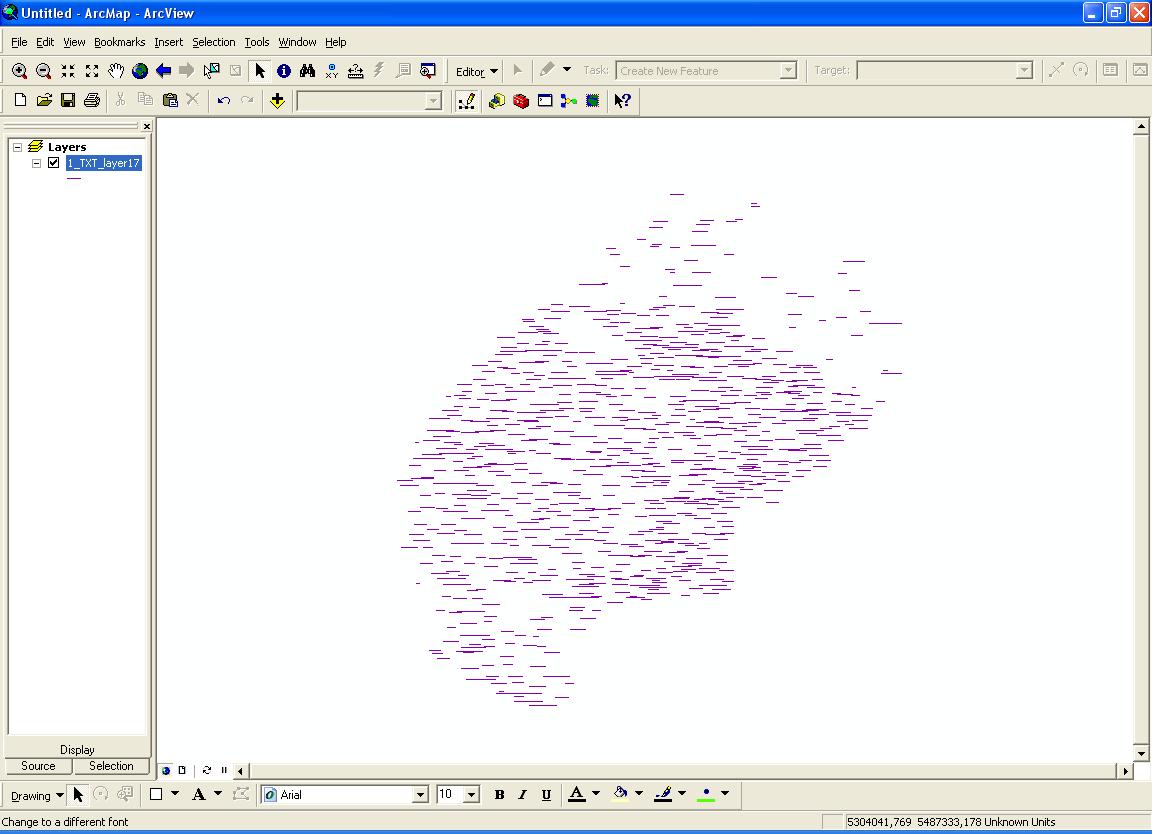Click the What's This help tool

[622, 101]
